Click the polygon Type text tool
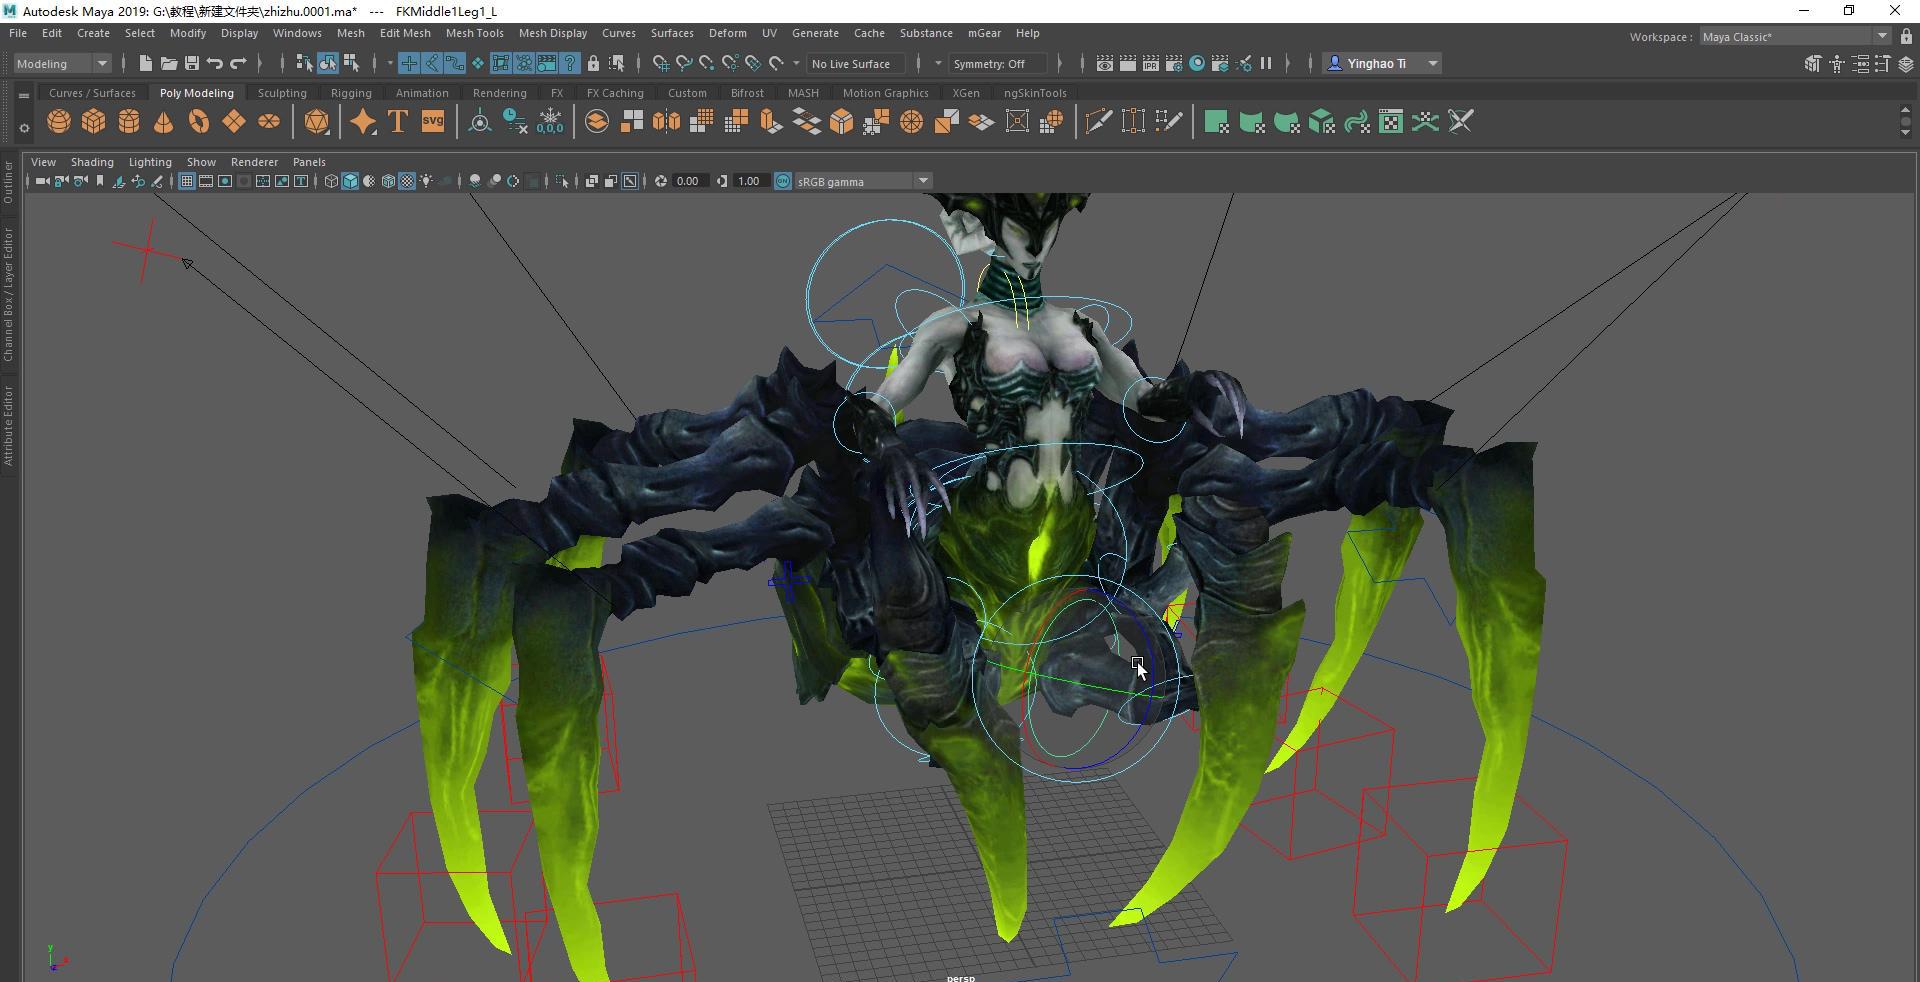This screenshot has width=1920, height=982. (397, 122)
